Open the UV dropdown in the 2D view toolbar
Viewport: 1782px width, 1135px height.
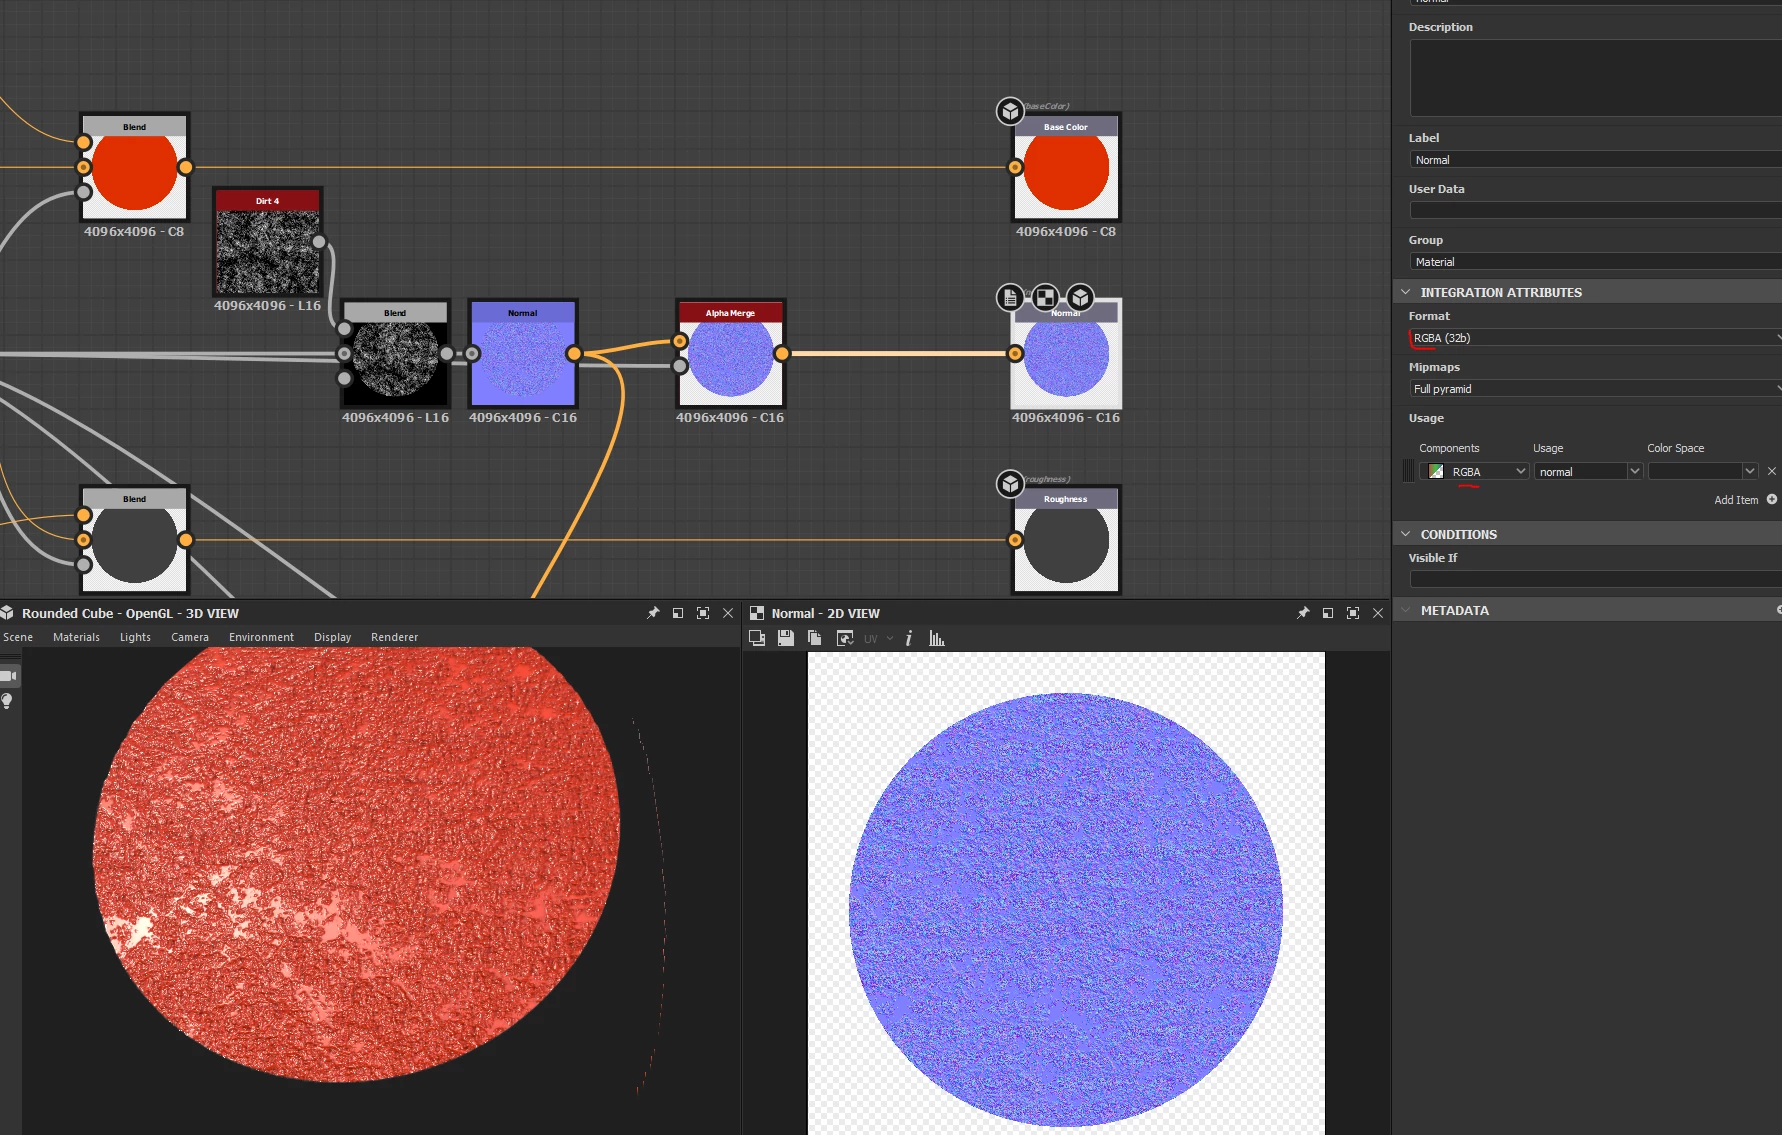pos(878,639)
